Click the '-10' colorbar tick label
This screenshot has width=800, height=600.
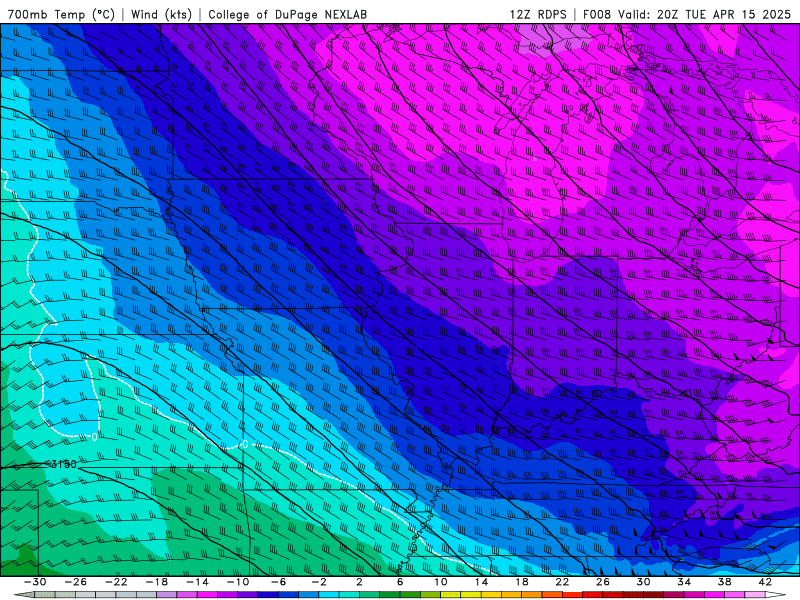(x=237, y=582)
